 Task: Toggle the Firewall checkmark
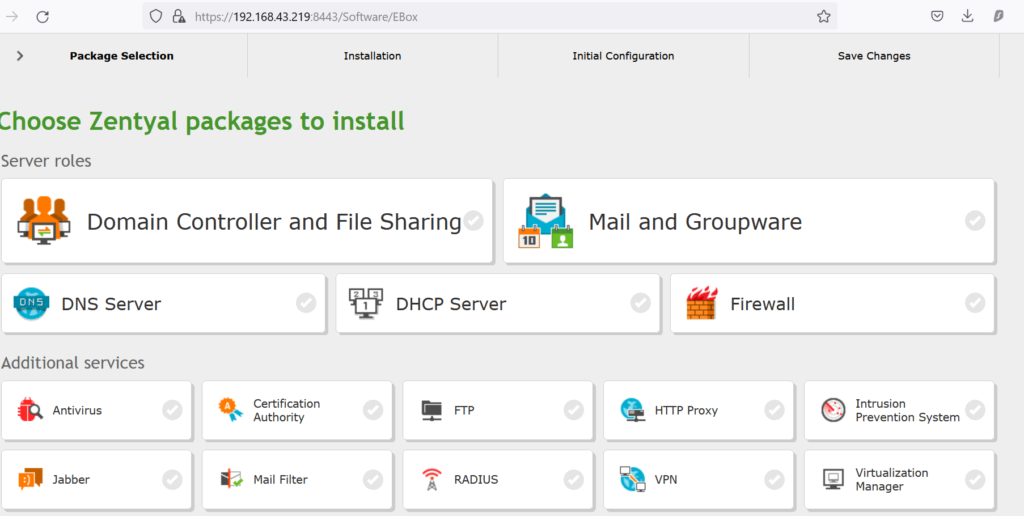point(975,302)
